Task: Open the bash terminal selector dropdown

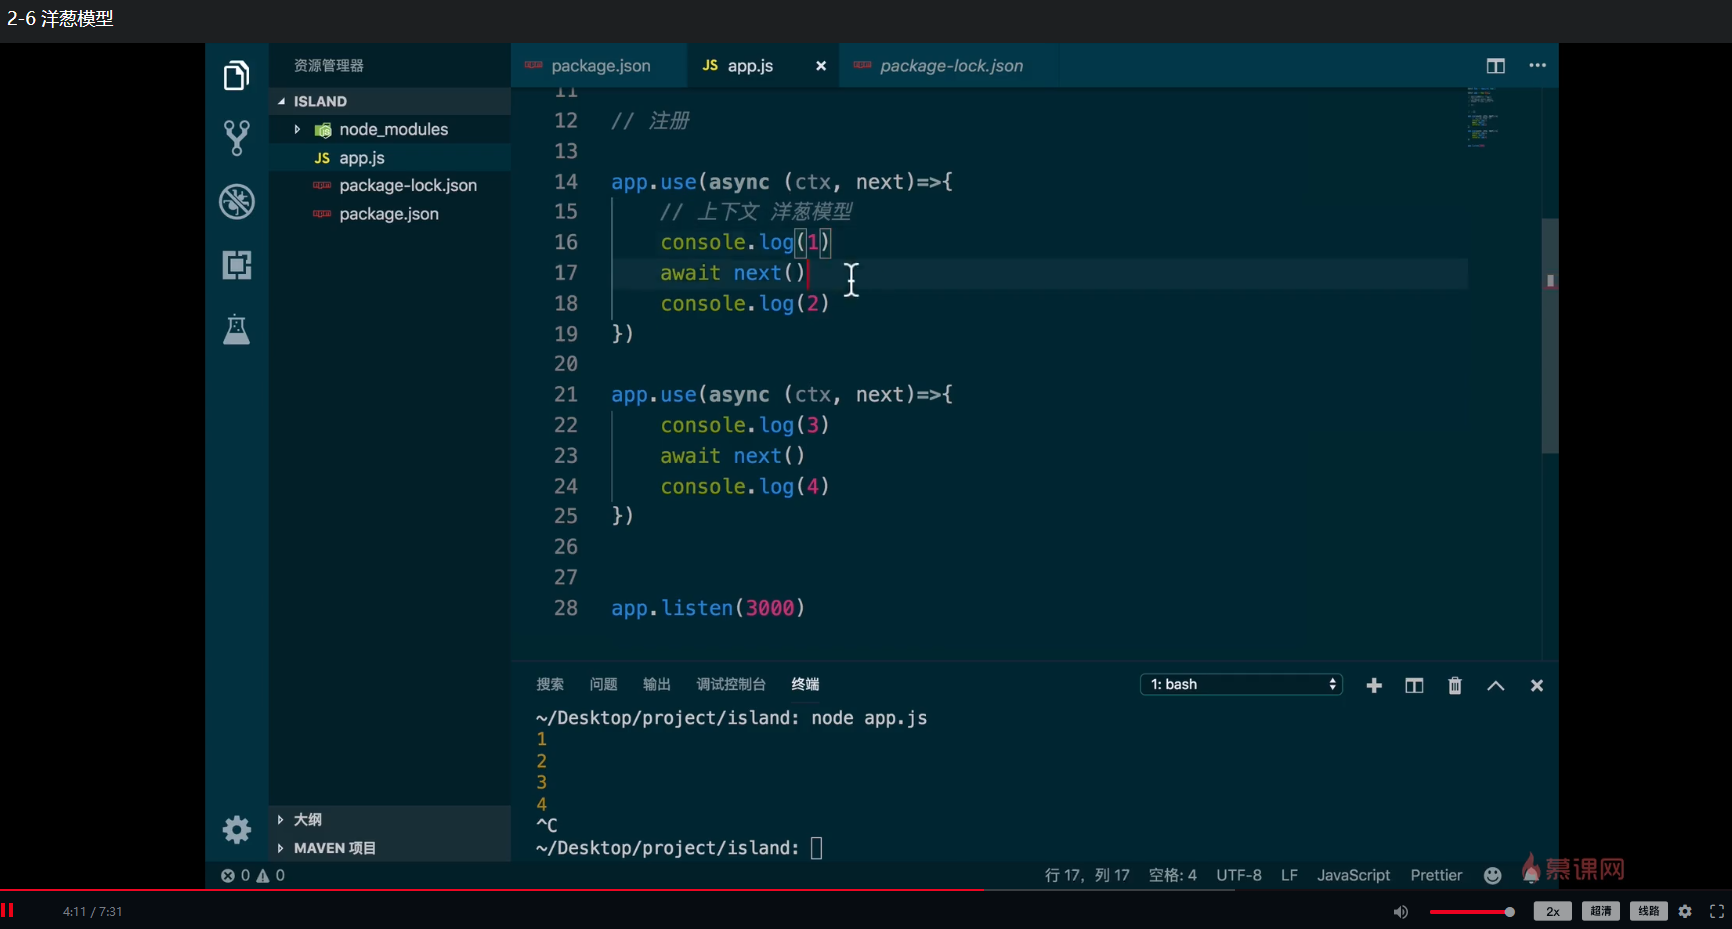Action: coord(1241,684)
